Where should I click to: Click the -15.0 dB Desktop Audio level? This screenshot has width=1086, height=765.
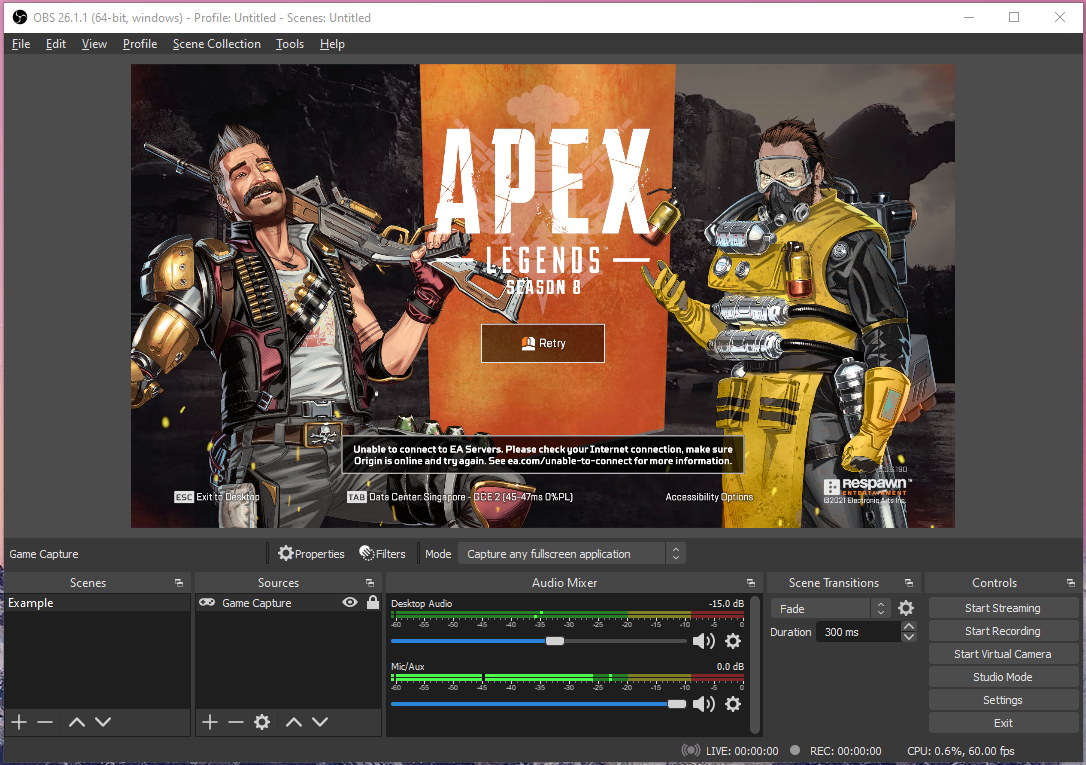(726, 604)
